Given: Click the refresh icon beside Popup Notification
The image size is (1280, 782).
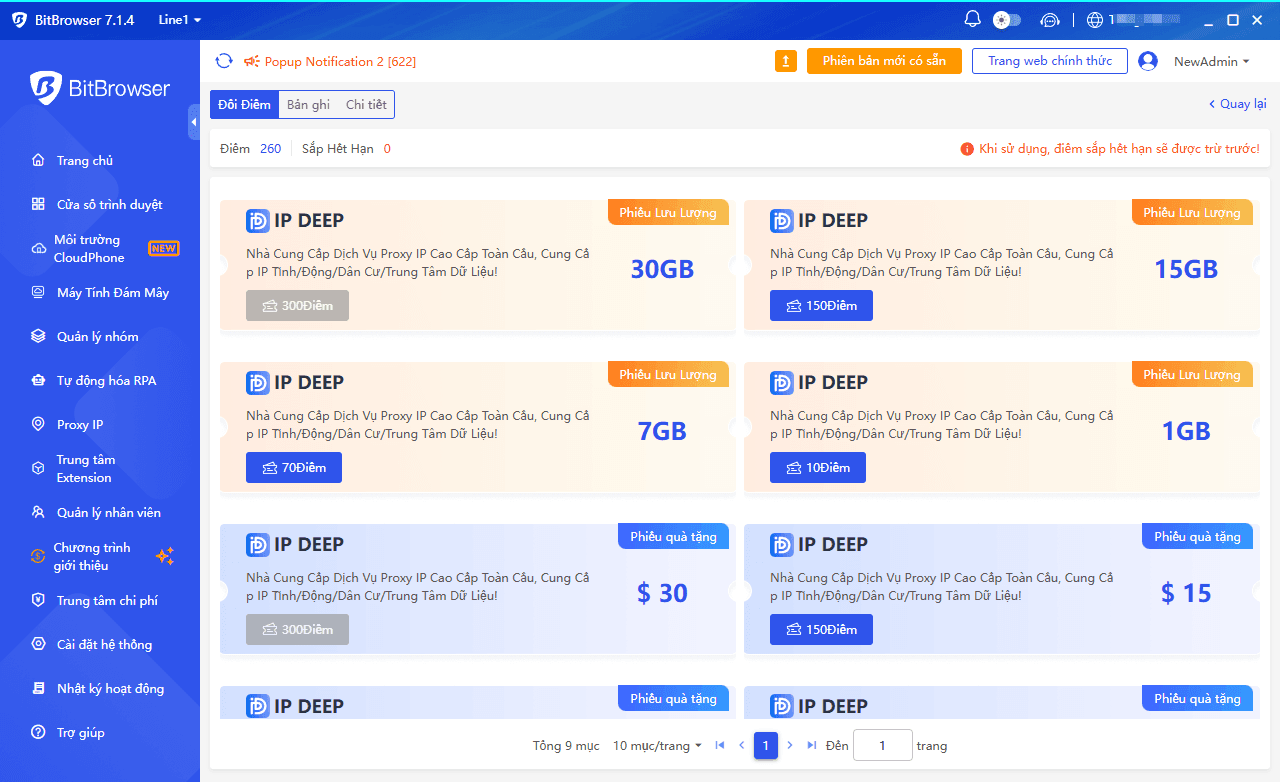Looking at the screenshot, I should click(x=224, y=61).
